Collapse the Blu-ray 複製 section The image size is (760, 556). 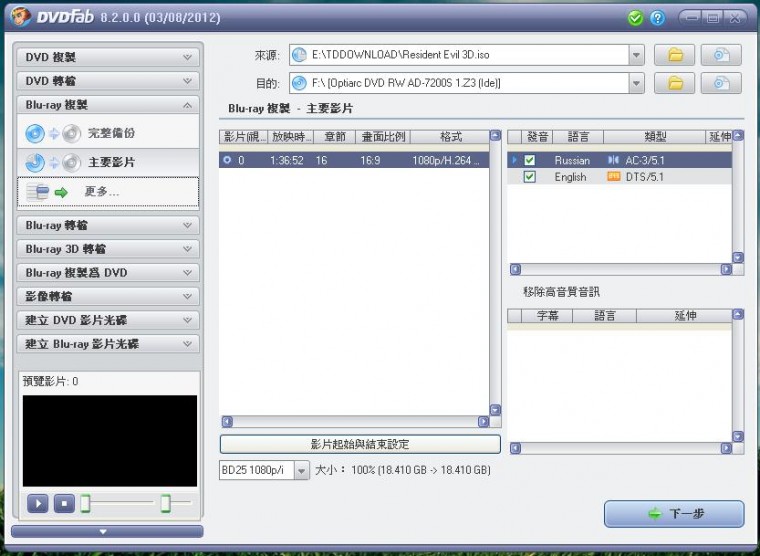108,105
